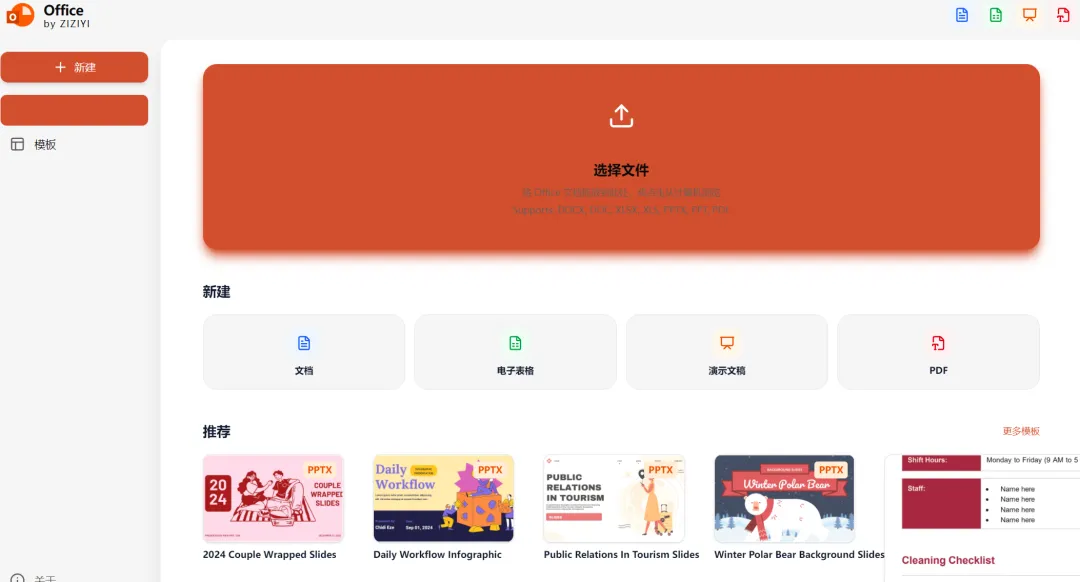Image resolution: width=1080 pixels, height=582 pixels.
Task: Click the orange presentation icon in top bar
Action: pos(1029,15)
